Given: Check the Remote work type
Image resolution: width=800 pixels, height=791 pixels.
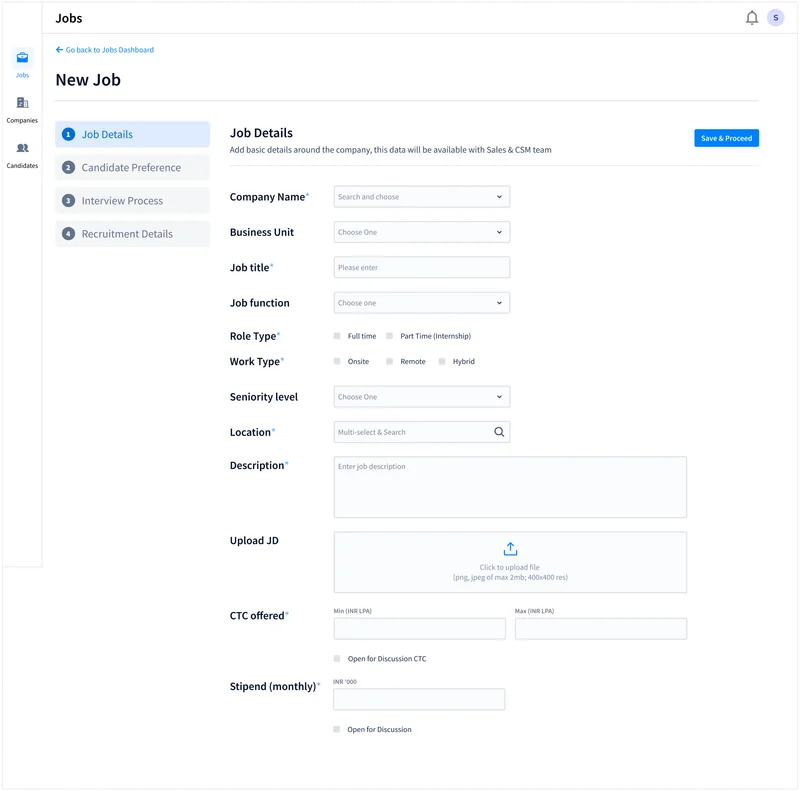Looking at the screenshot, I should tap(389, 361).
